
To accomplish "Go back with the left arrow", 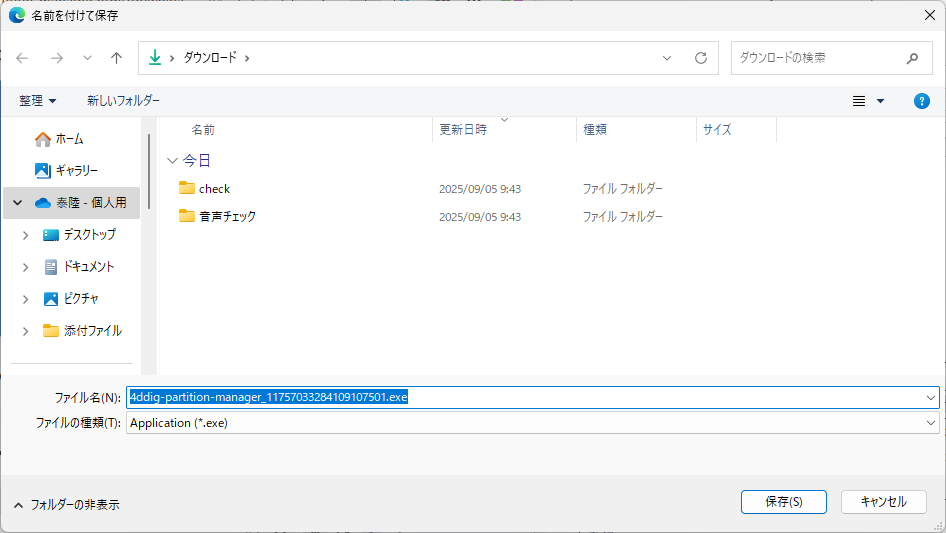I will [x=22, y=58].
